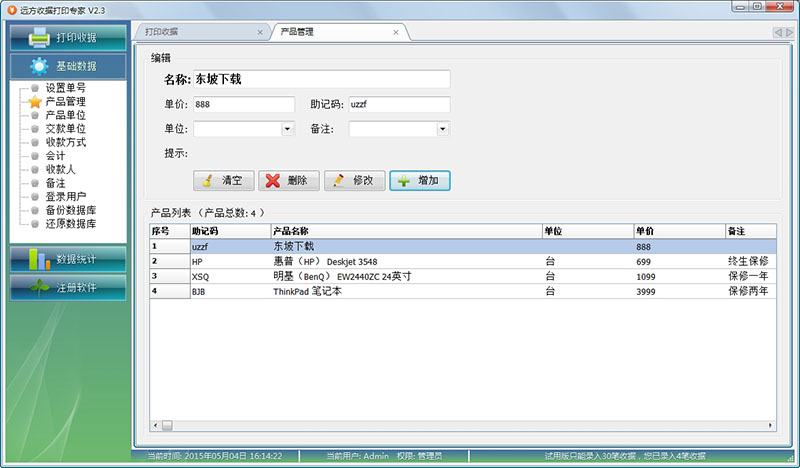Click the 清空 button
This screenshot has height=468, width=800.
[x=223, y=181]
